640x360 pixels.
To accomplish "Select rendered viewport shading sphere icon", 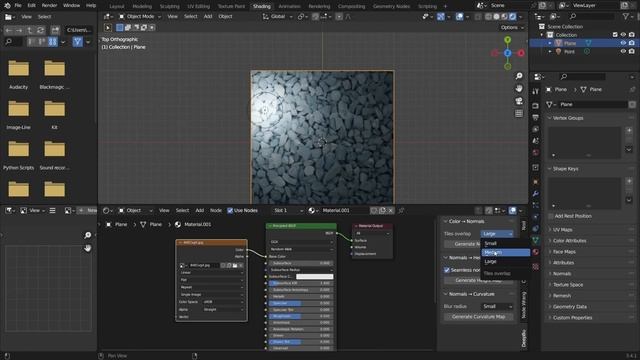I will [x=512, y=17].
